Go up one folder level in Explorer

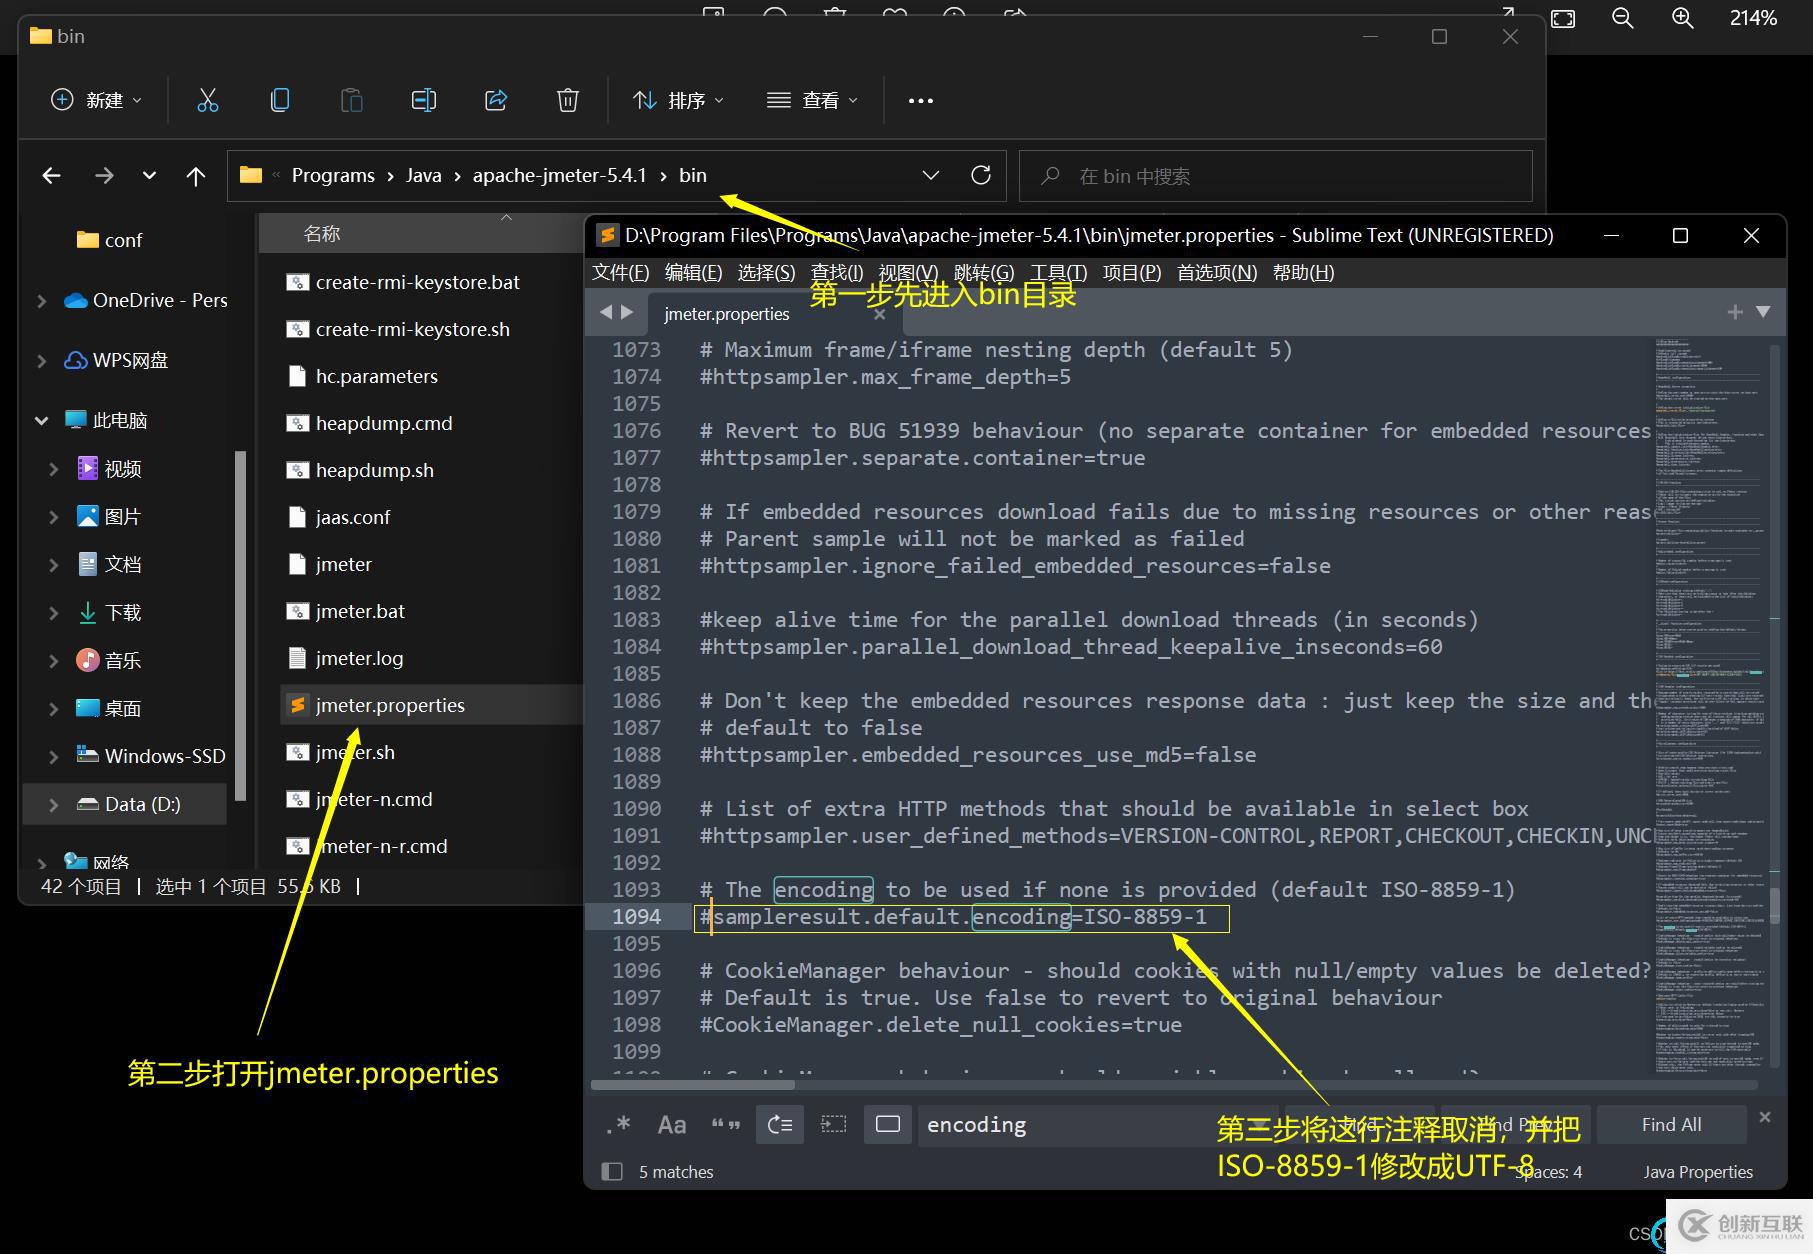196,176
